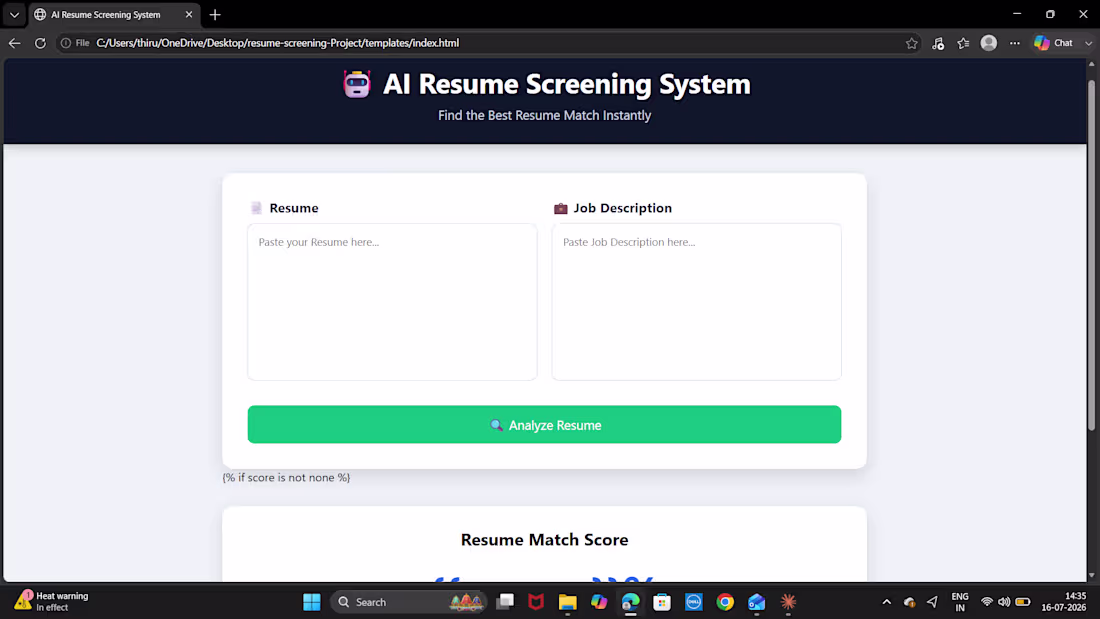Viewport: 1100px width, 619px height.
Task: Open Copilot app in taskbar
Action: pos(599,602)
